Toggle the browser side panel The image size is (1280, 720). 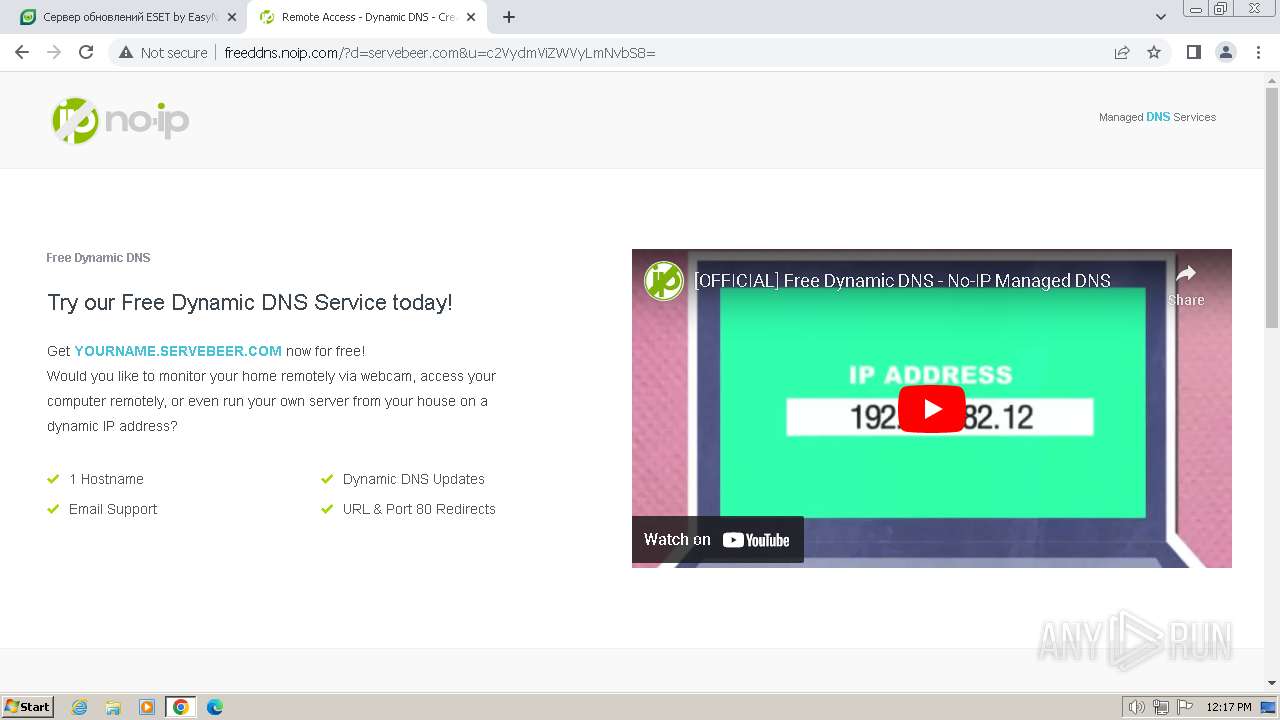coord(1193,52)
